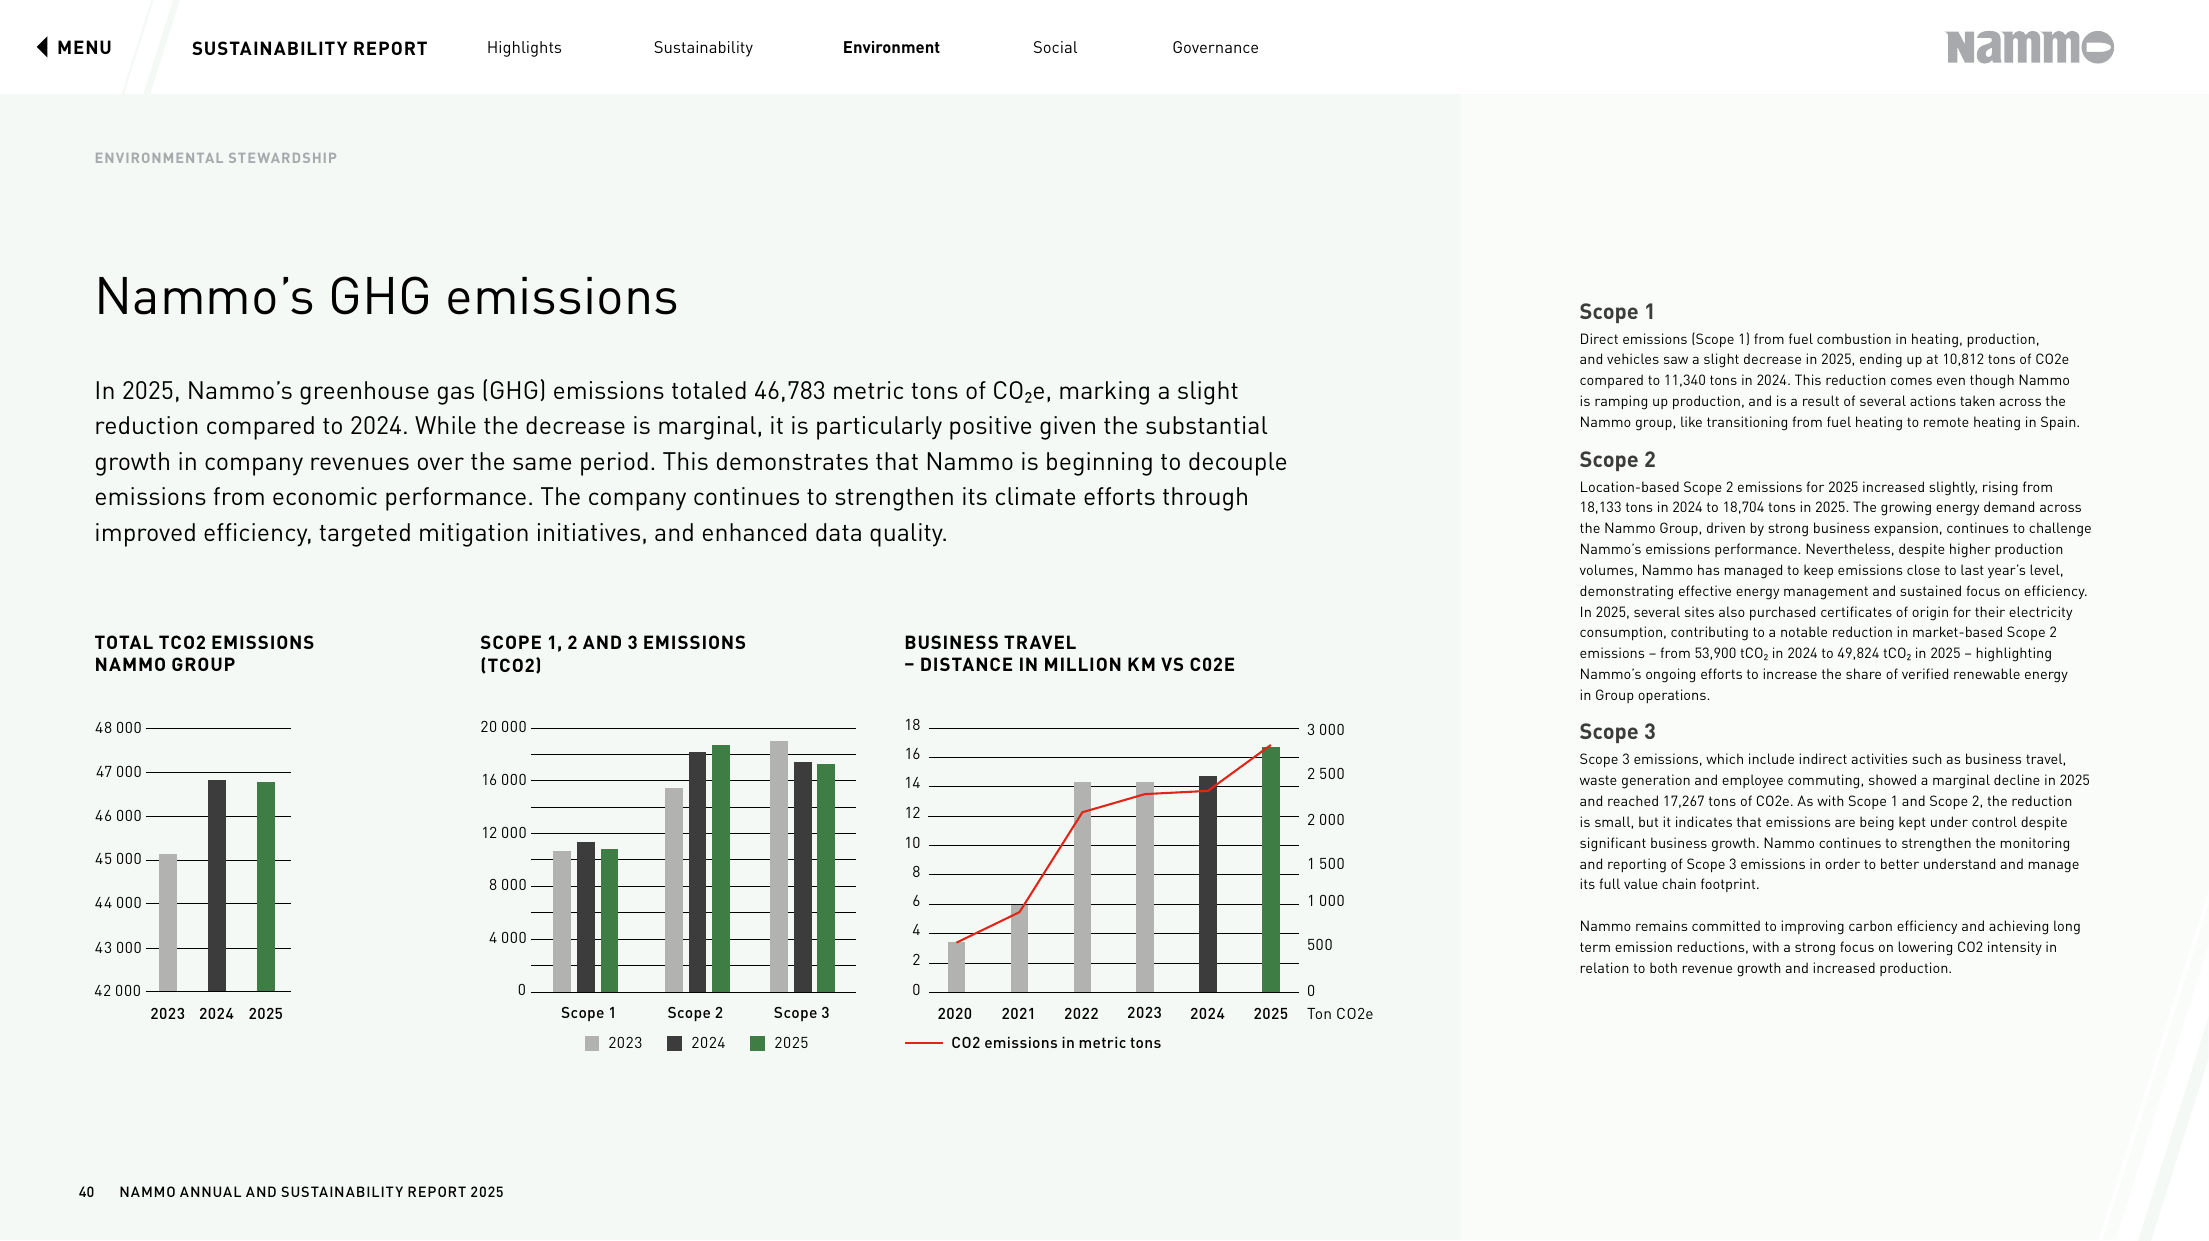Screen dimensions: 2209x1241
Task: Click the TOTAL TCO2 EMISSIONS chart title
Action: coord(205,653)
